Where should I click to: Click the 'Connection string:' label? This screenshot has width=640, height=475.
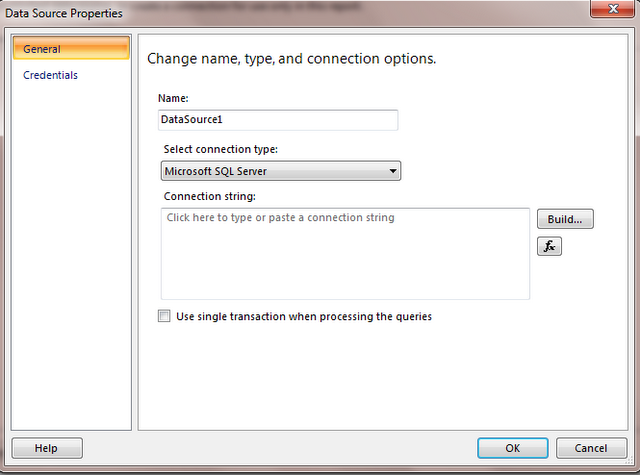[x=210, y=196]
